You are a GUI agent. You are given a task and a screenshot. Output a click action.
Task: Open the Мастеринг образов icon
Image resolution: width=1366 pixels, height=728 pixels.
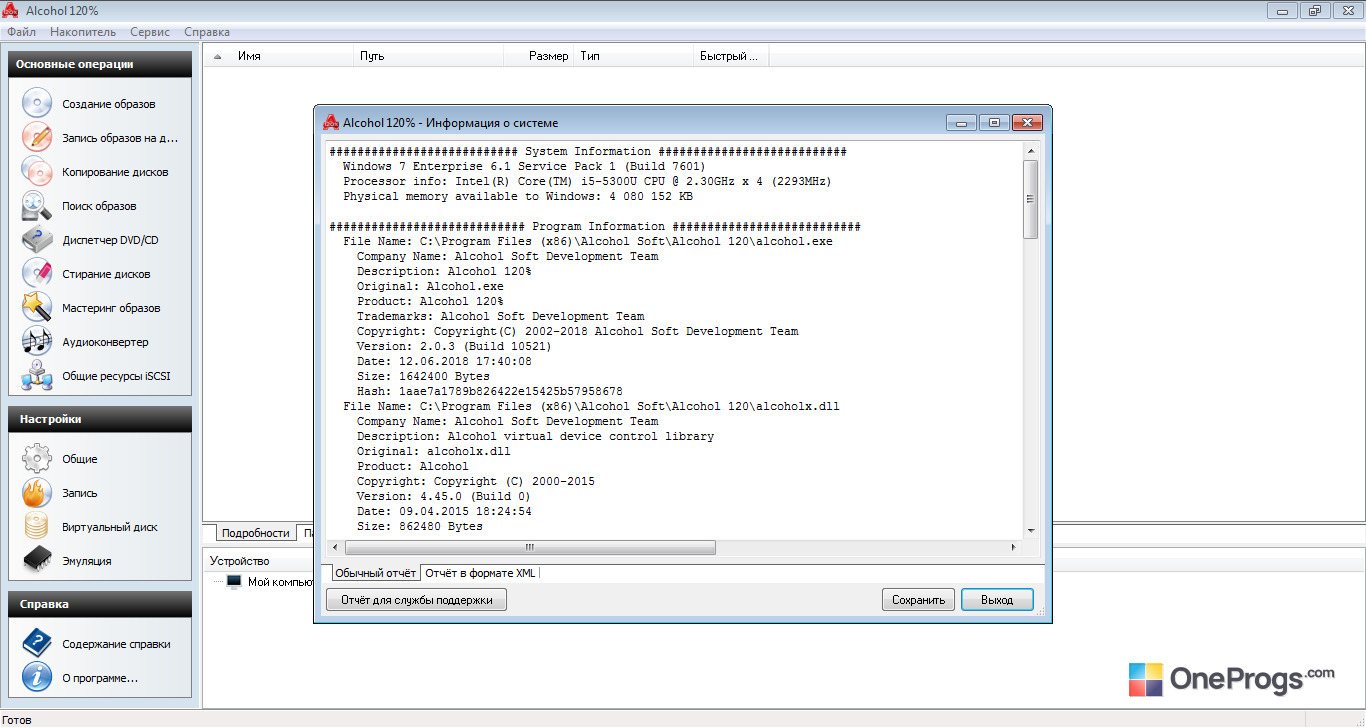pyautogui.click(x=37, y=308)
